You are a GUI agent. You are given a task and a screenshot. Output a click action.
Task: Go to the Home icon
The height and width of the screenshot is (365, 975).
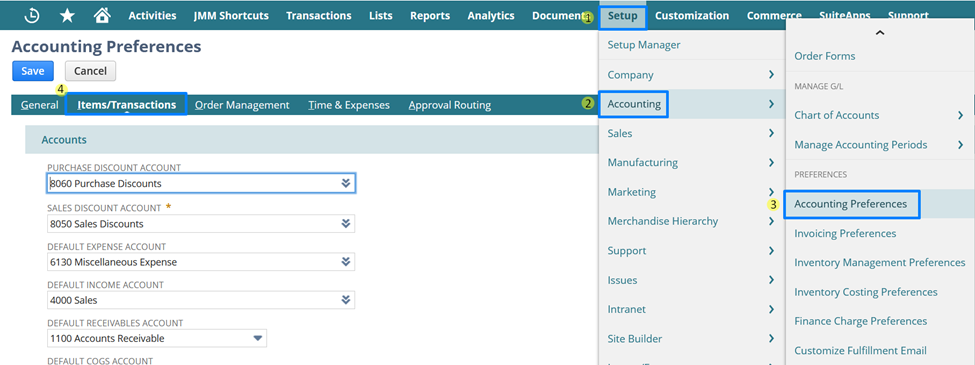pyautogui.click(x=102, y=16)
